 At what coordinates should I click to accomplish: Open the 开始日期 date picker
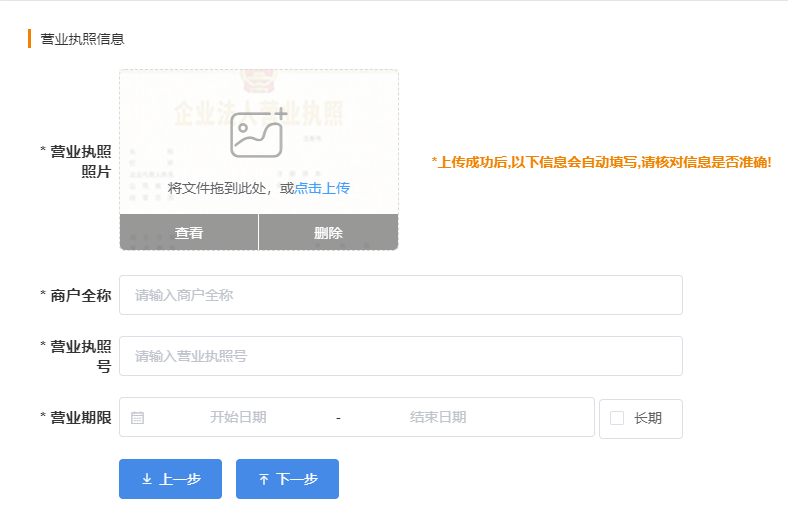coord(238,418)
